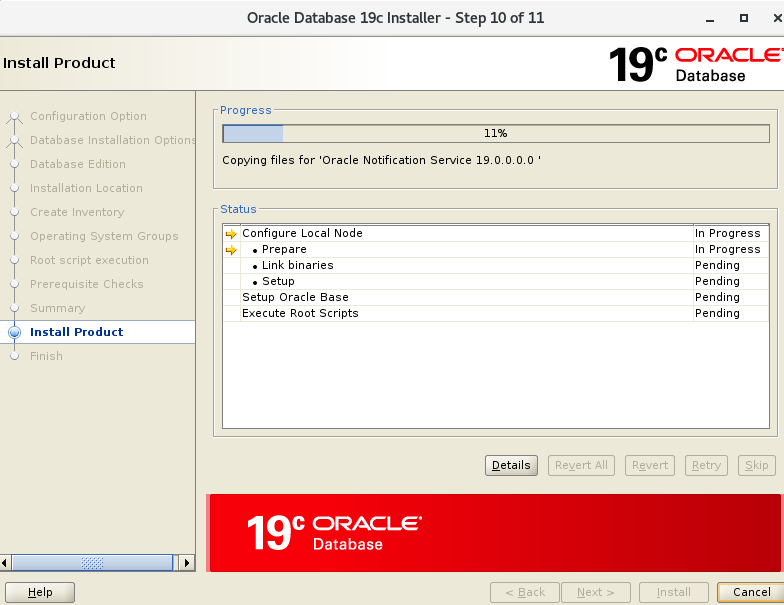The height and width of the screenshot is (605, 784).
Task: Click the Configuration Option step node icon
Action: (x=14, y=117)
